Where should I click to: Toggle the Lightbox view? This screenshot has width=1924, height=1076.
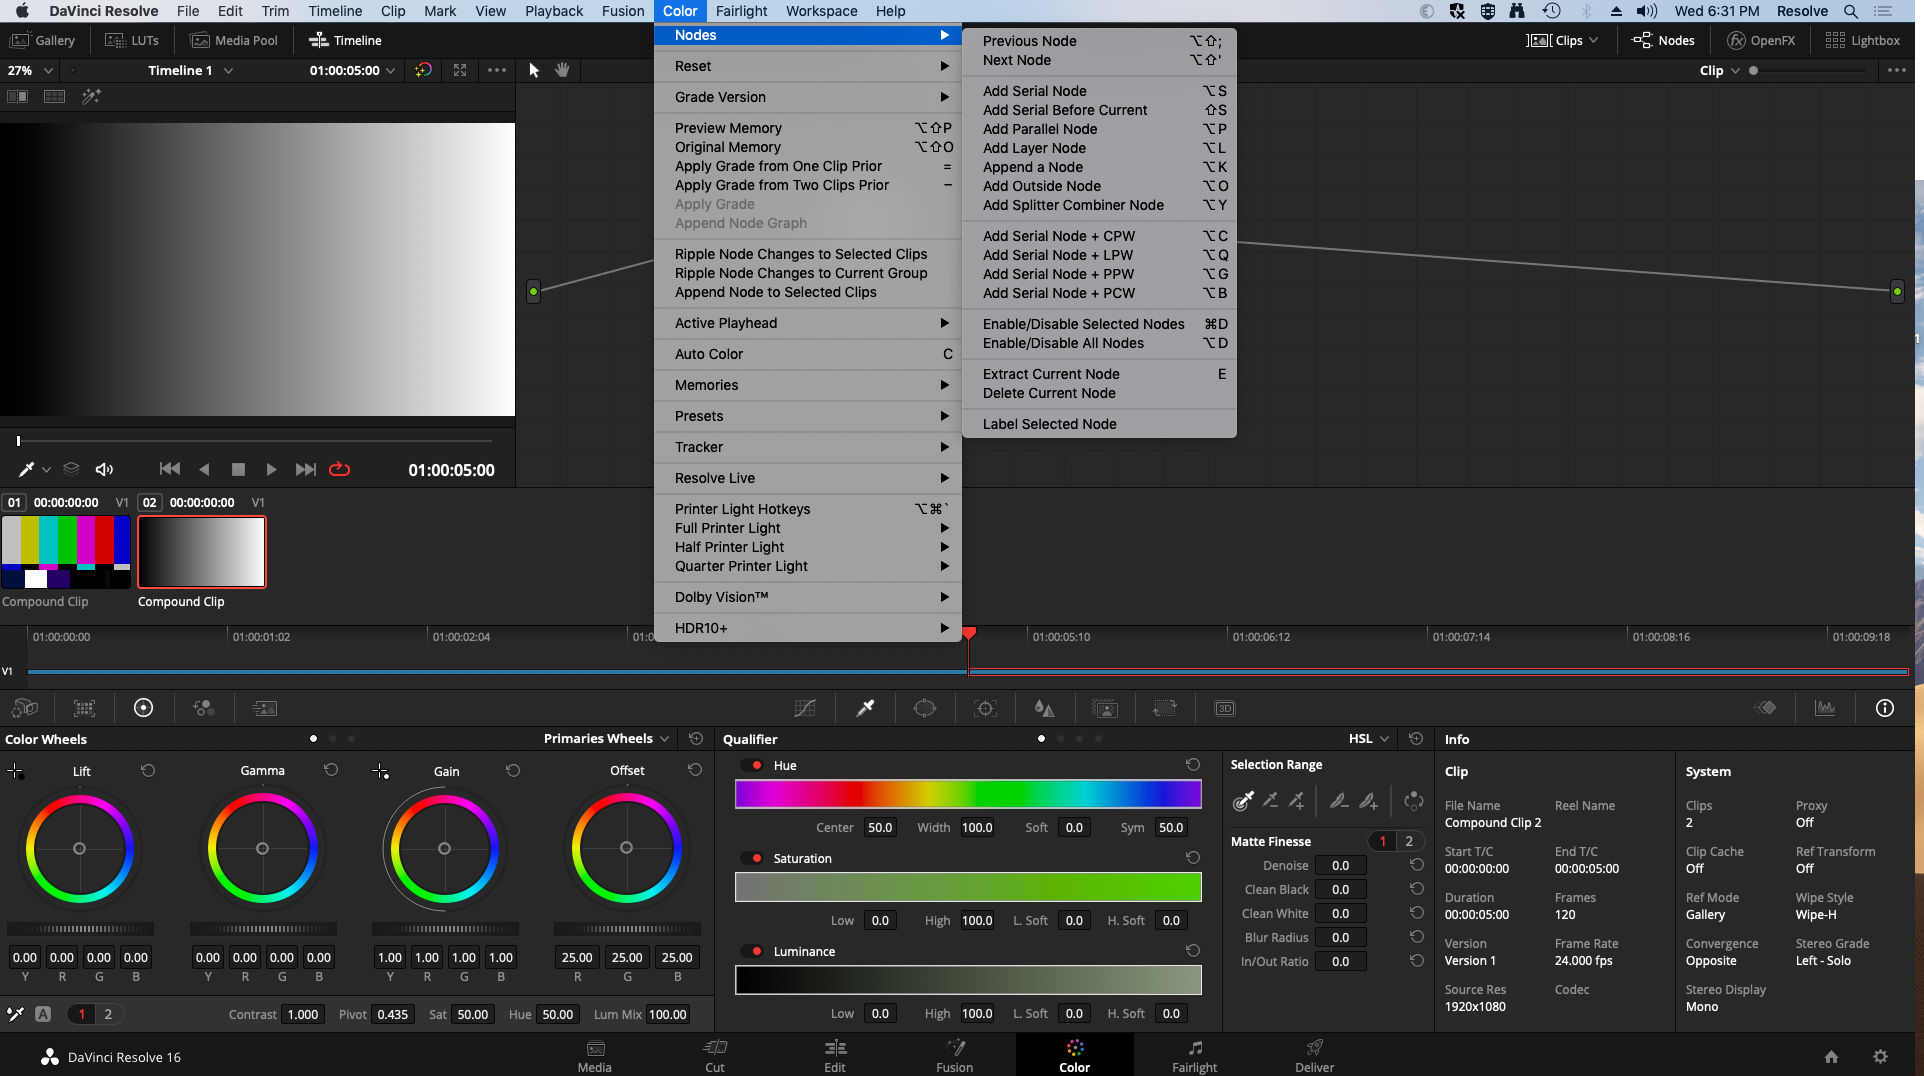[1862, 40]
